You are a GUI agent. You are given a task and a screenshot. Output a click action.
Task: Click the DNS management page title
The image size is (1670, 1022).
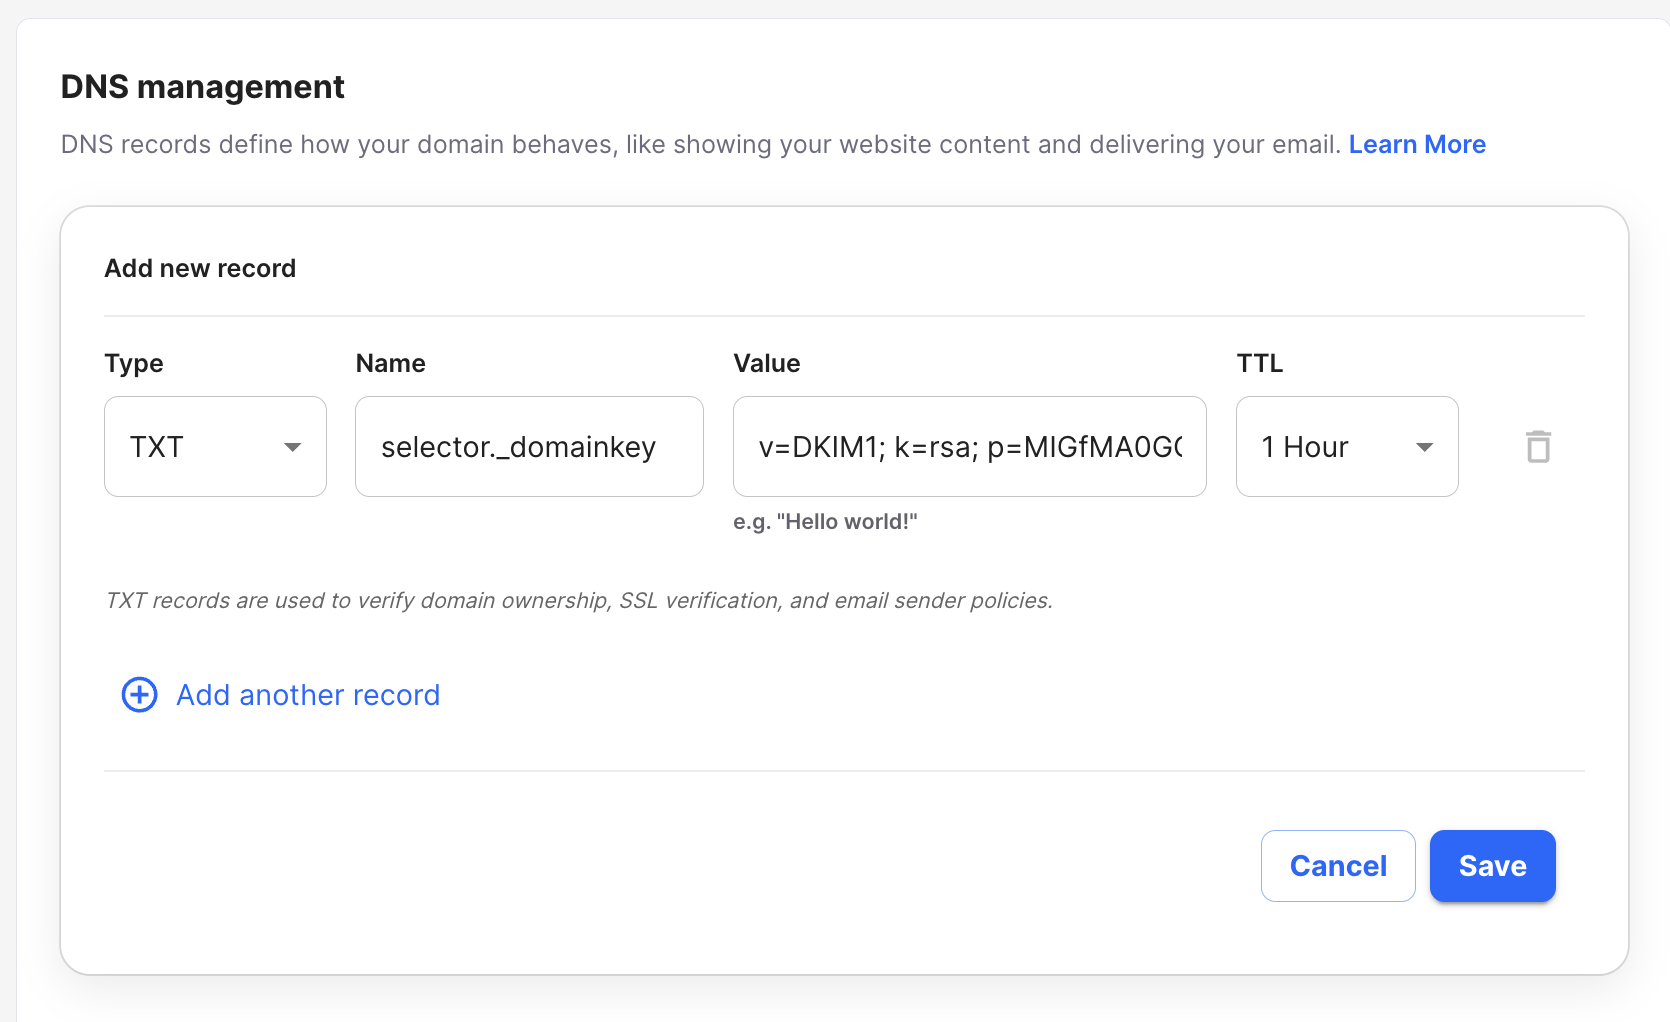coord(202,87)
